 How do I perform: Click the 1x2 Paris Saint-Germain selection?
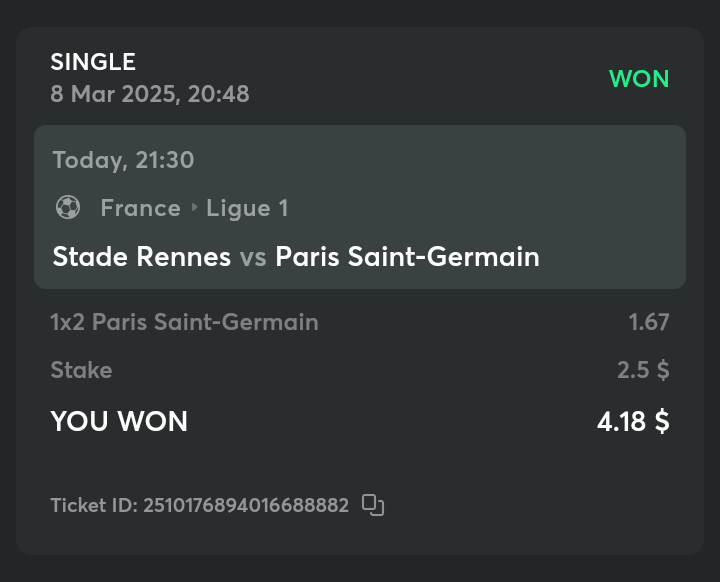(184, 322)
